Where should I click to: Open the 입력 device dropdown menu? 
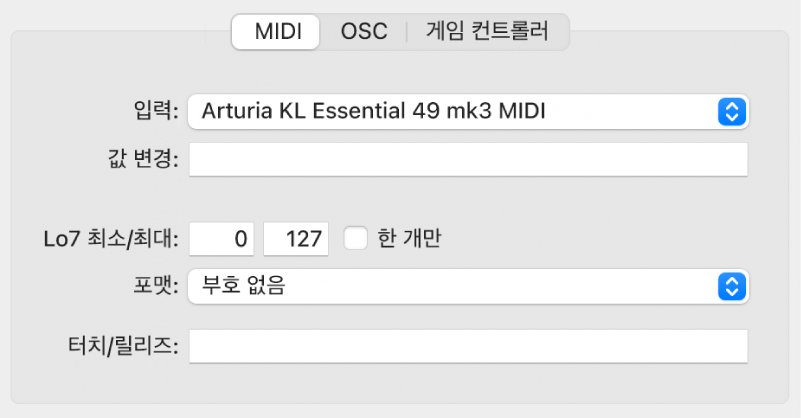pyautogui.click(x=467, y=111)
